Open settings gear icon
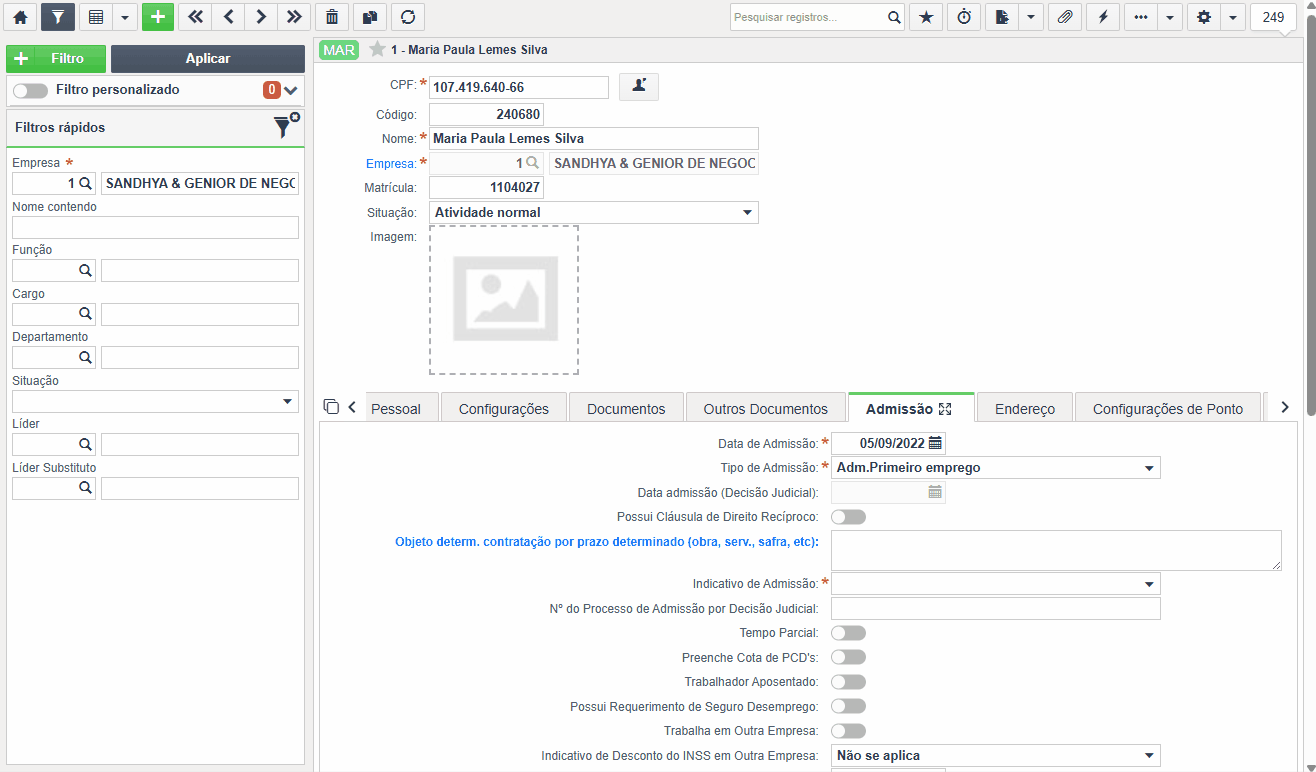The image size is (1316, 772). coord(1204,17)
